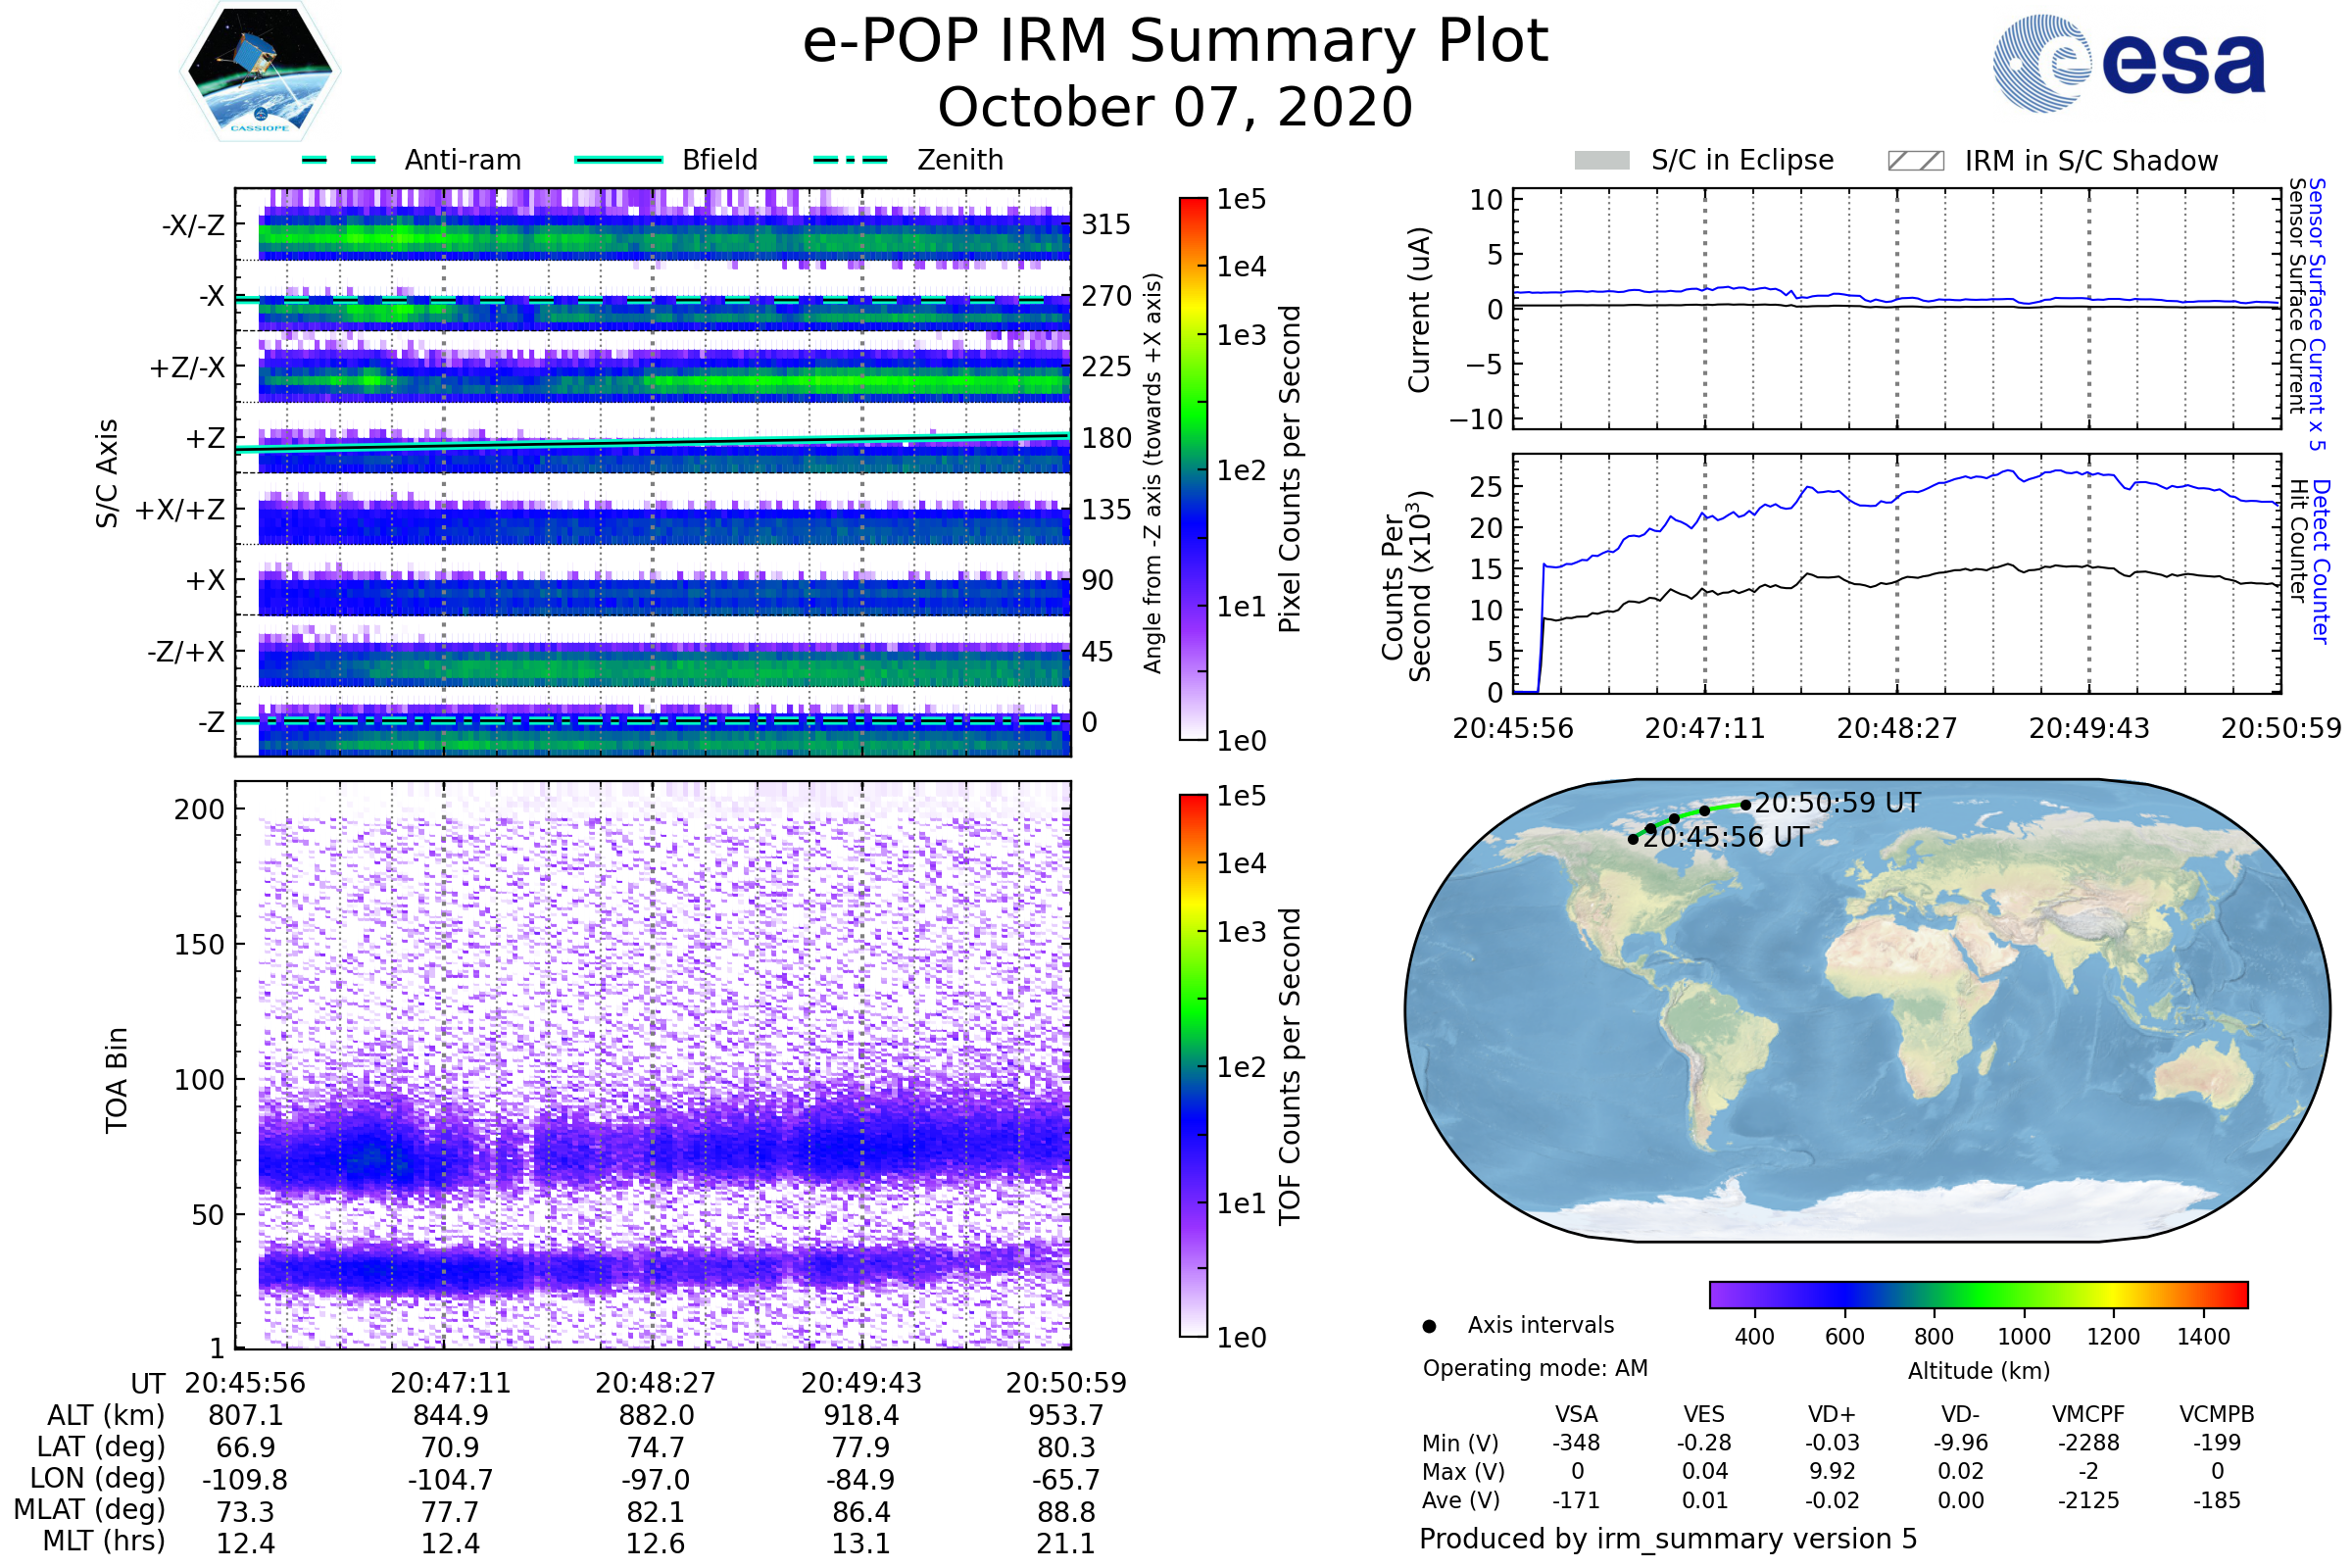This screenshot has height=1568, width=2352.
Task: Click the 20:45:56 UT map track start point
Action: [x=1633, y=839]
